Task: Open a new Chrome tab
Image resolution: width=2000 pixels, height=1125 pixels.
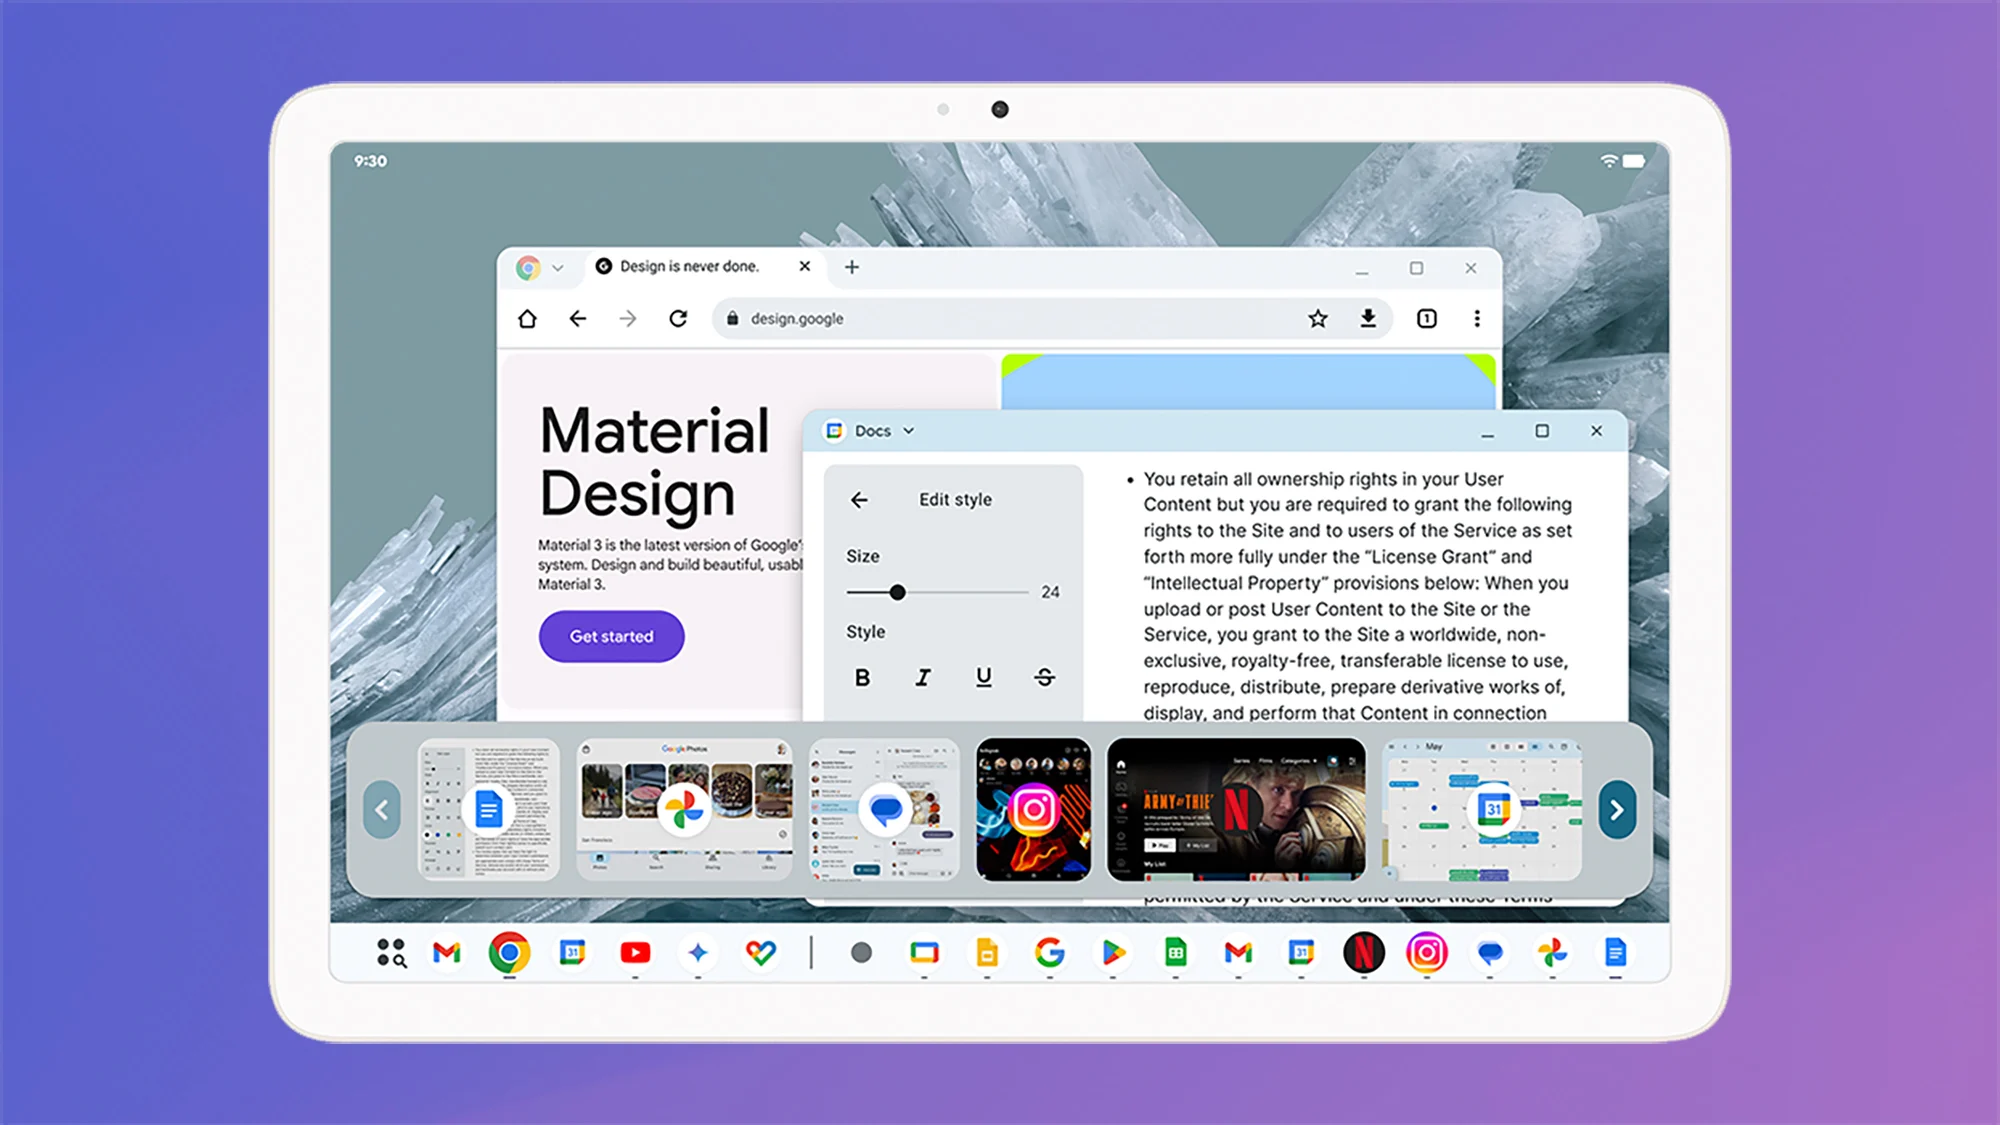Action: pos(852,267)
